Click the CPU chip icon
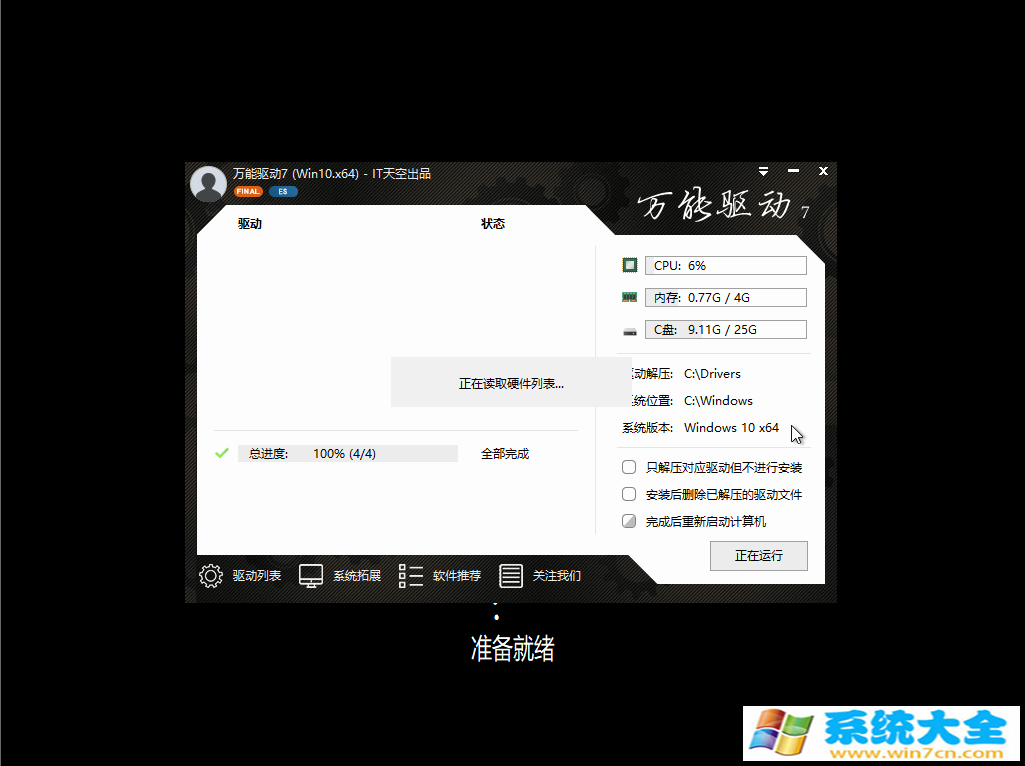This screenshot has width=1025, height=766. [x=630, y=265]
